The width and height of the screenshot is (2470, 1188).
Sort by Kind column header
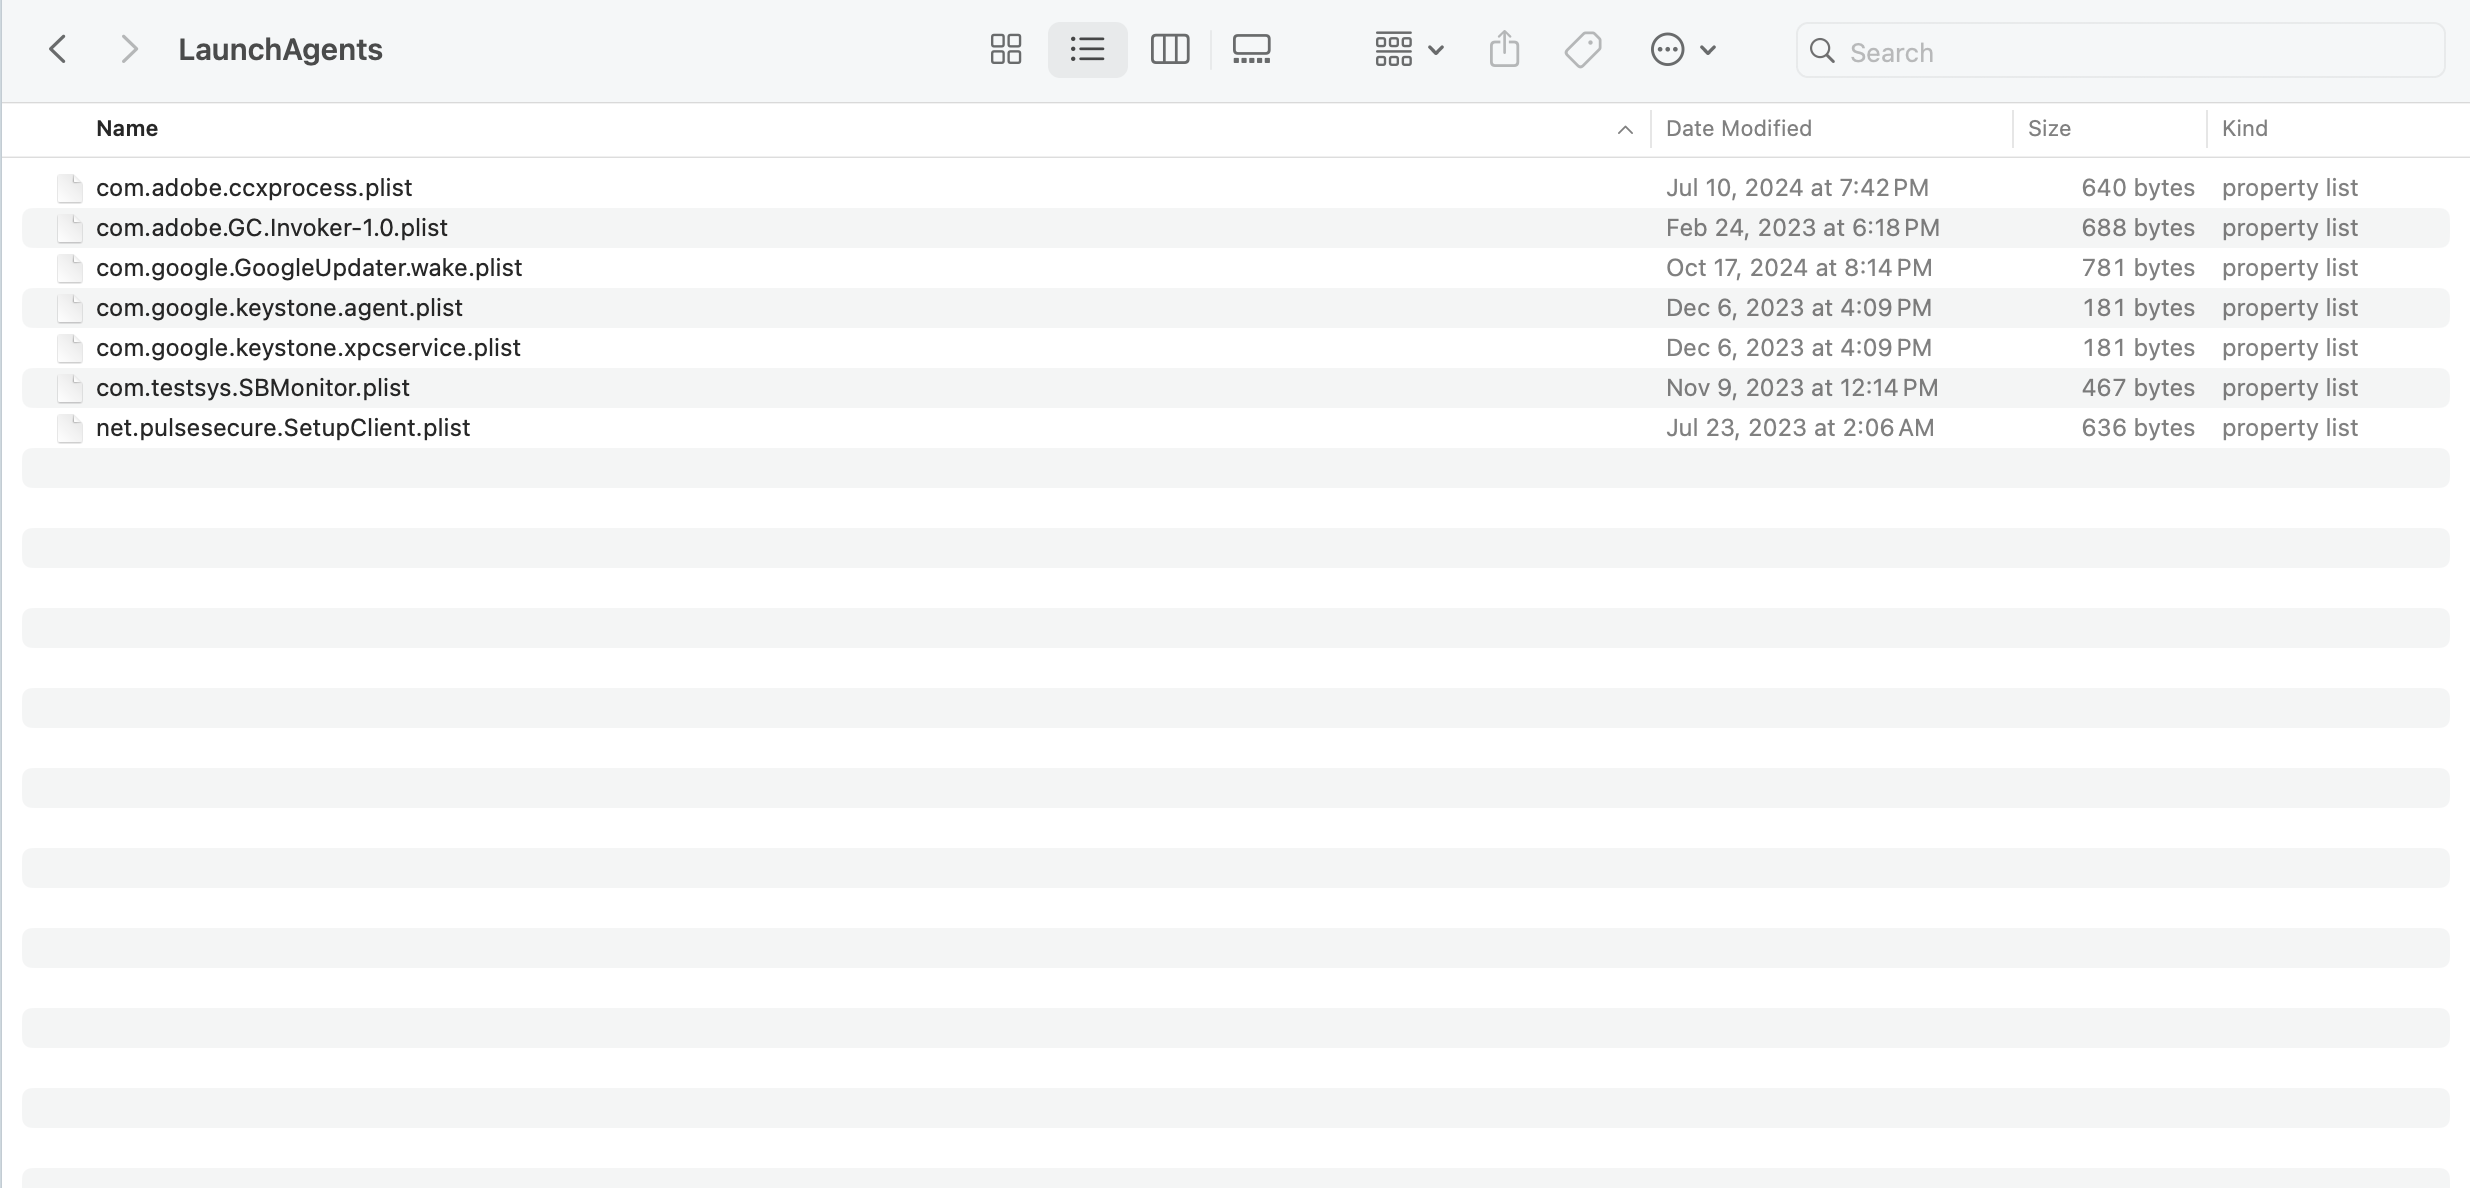click(2244, 128)
